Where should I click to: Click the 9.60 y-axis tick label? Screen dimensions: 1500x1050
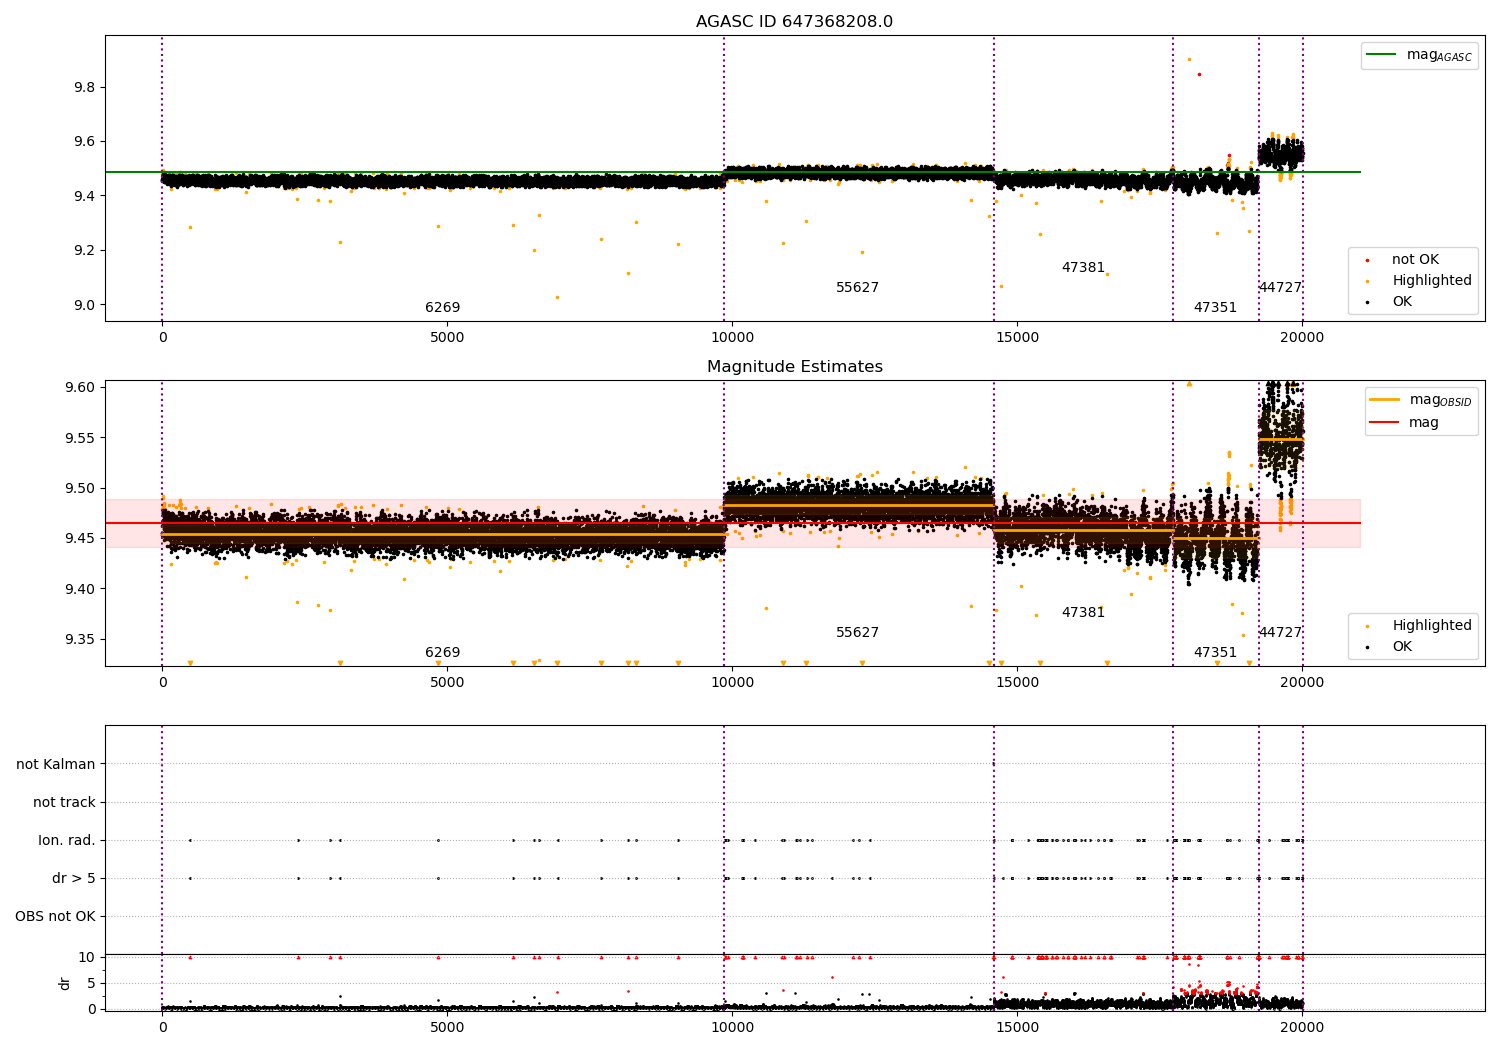pos(81,387)
